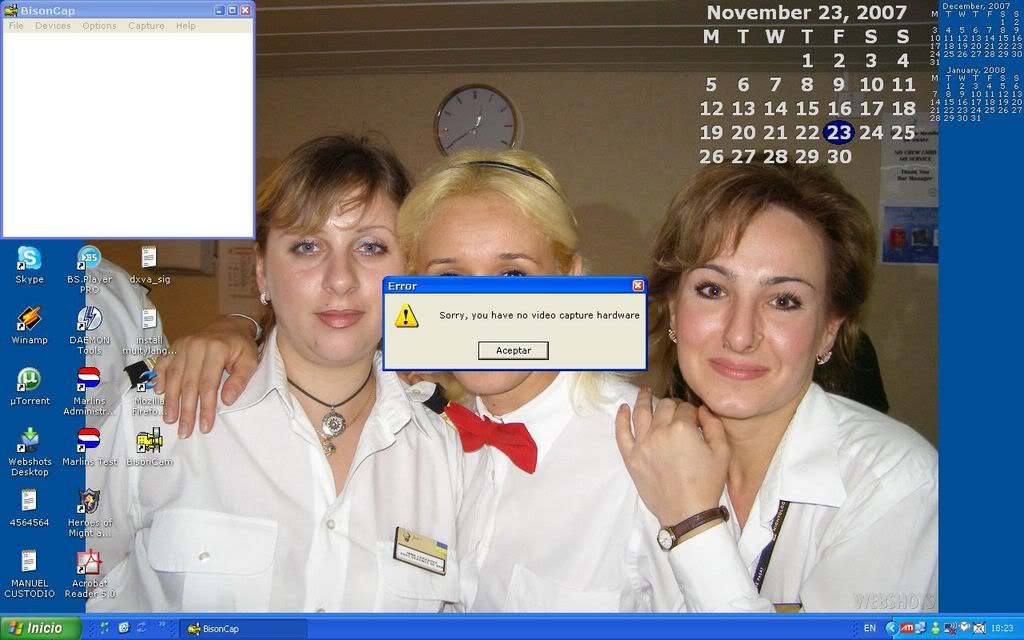Select the DAEMON Tools shortcut
1024x640 pixels.
89,319
